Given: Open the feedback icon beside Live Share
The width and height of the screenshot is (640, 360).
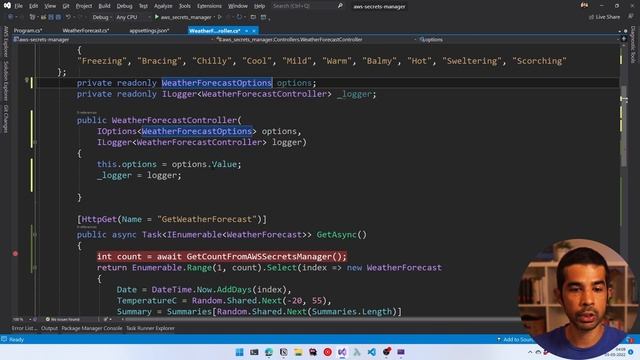Looking at the screenshot, I should point(631,17).
